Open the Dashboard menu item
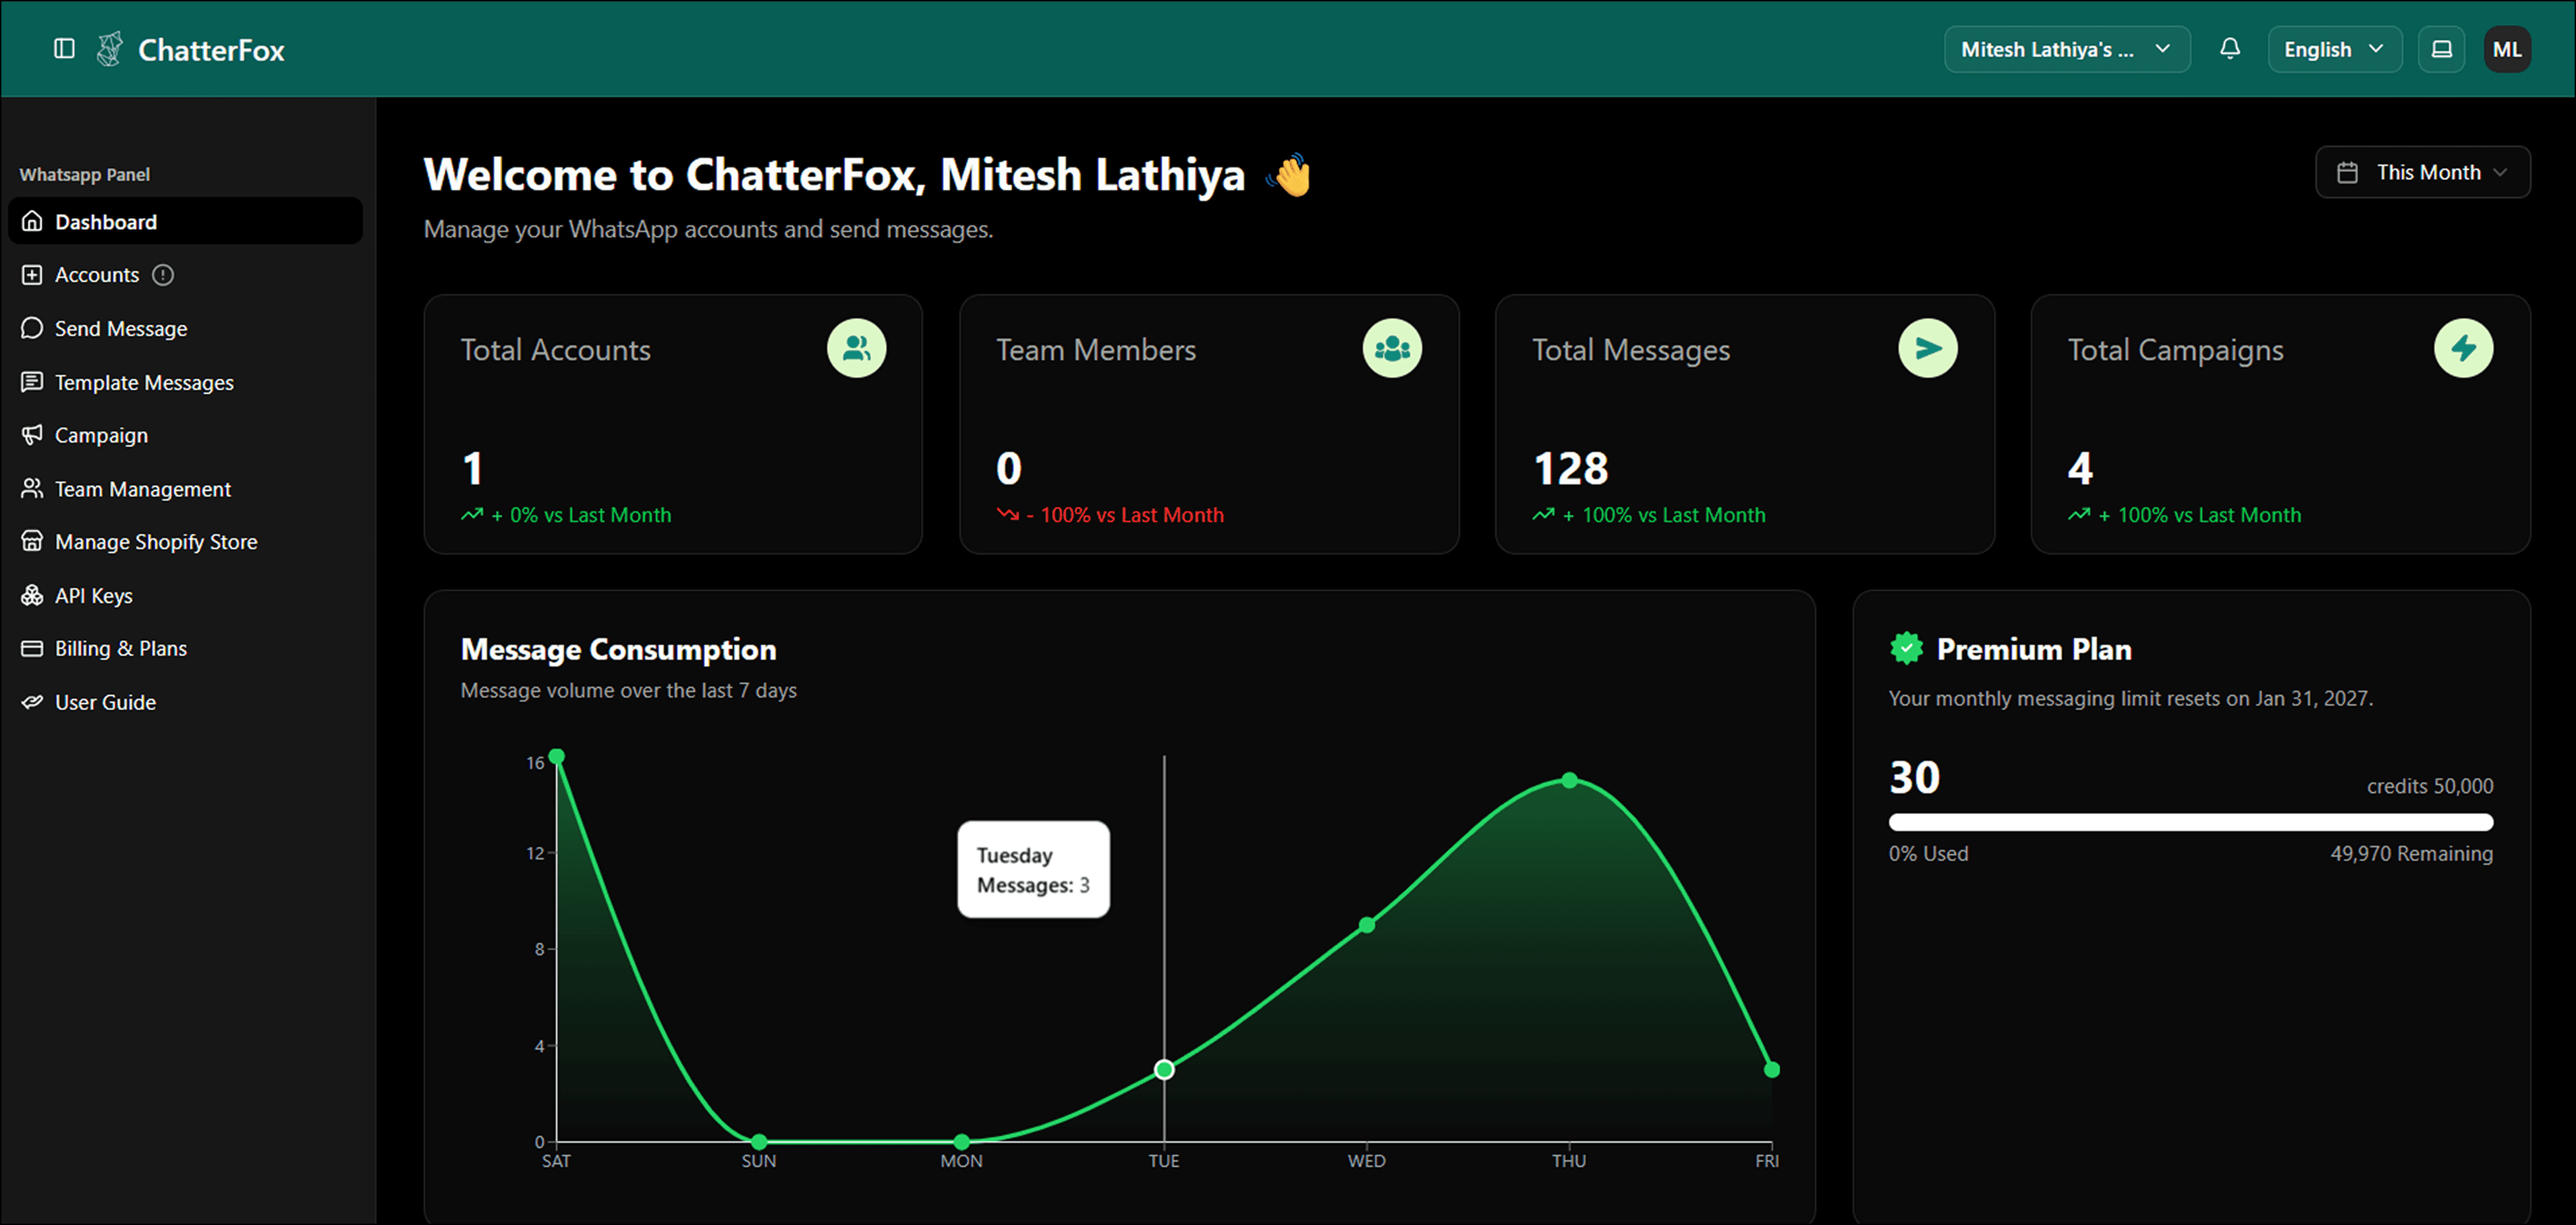 [x=185, y=221]
